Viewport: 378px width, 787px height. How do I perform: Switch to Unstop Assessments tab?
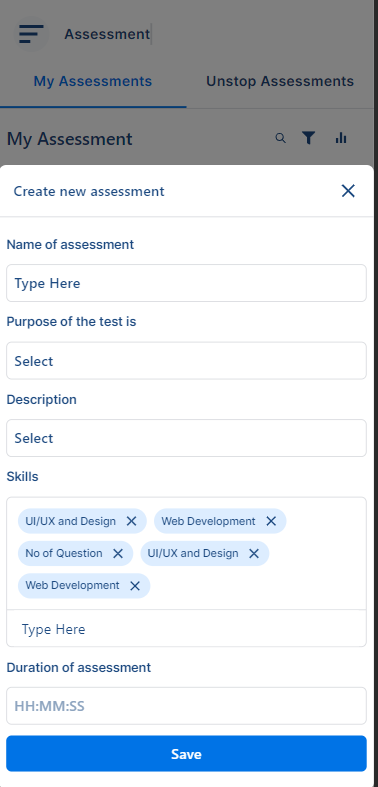[x=280, y=81]
